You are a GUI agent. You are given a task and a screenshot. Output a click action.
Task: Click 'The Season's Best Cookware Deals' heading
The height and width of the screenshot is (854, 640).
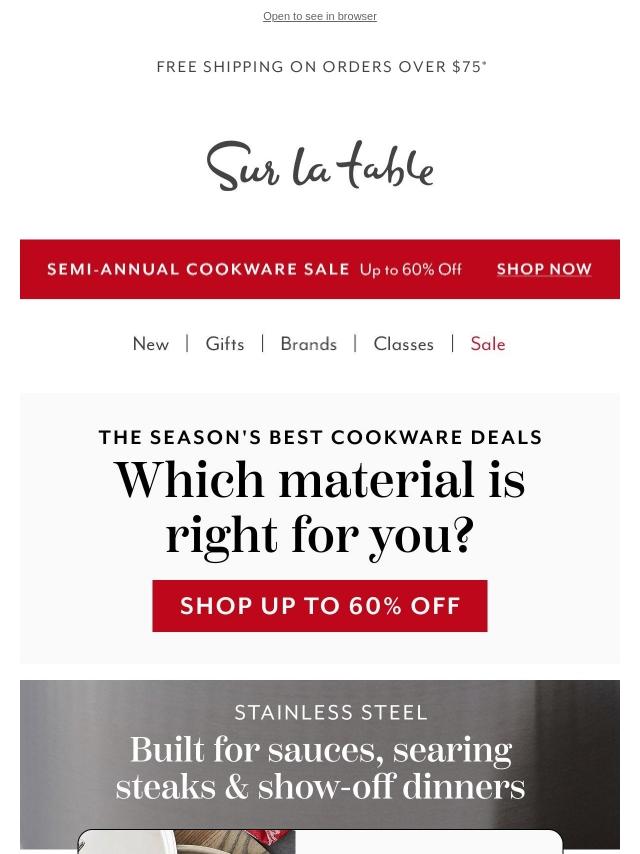pos(320,437)
